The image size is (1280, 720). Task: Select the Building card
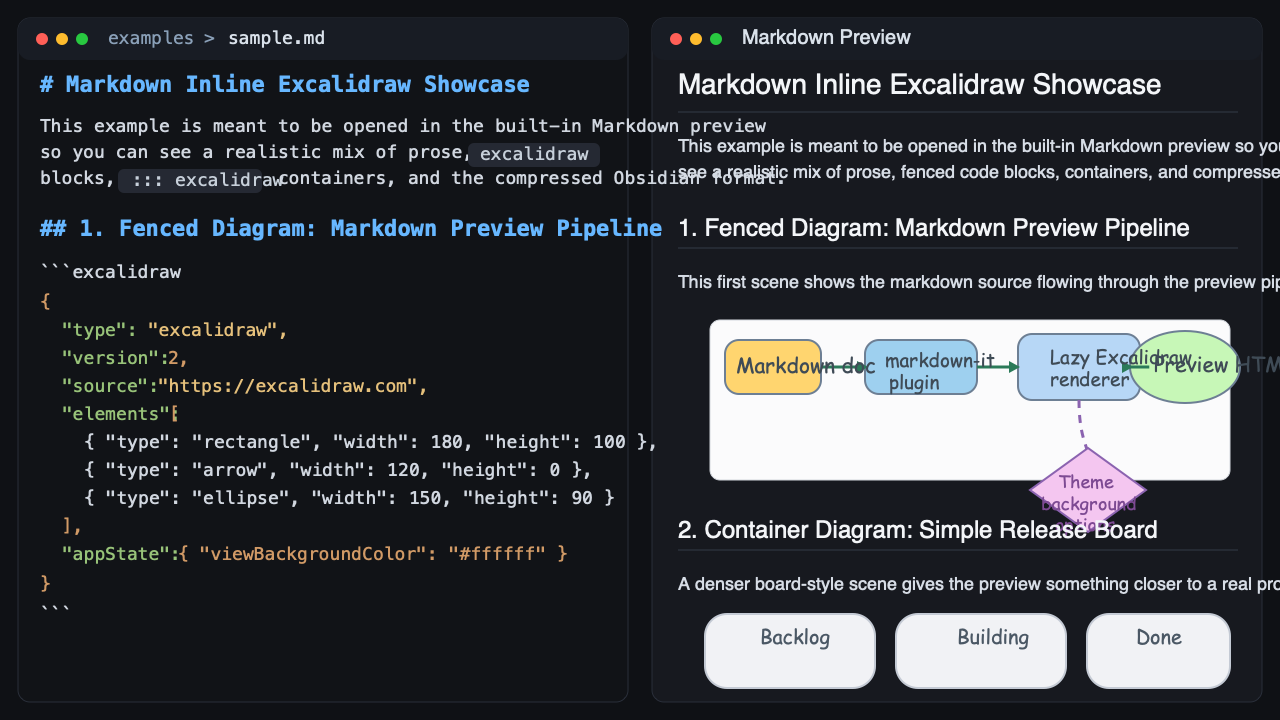[x=980, y=650]
